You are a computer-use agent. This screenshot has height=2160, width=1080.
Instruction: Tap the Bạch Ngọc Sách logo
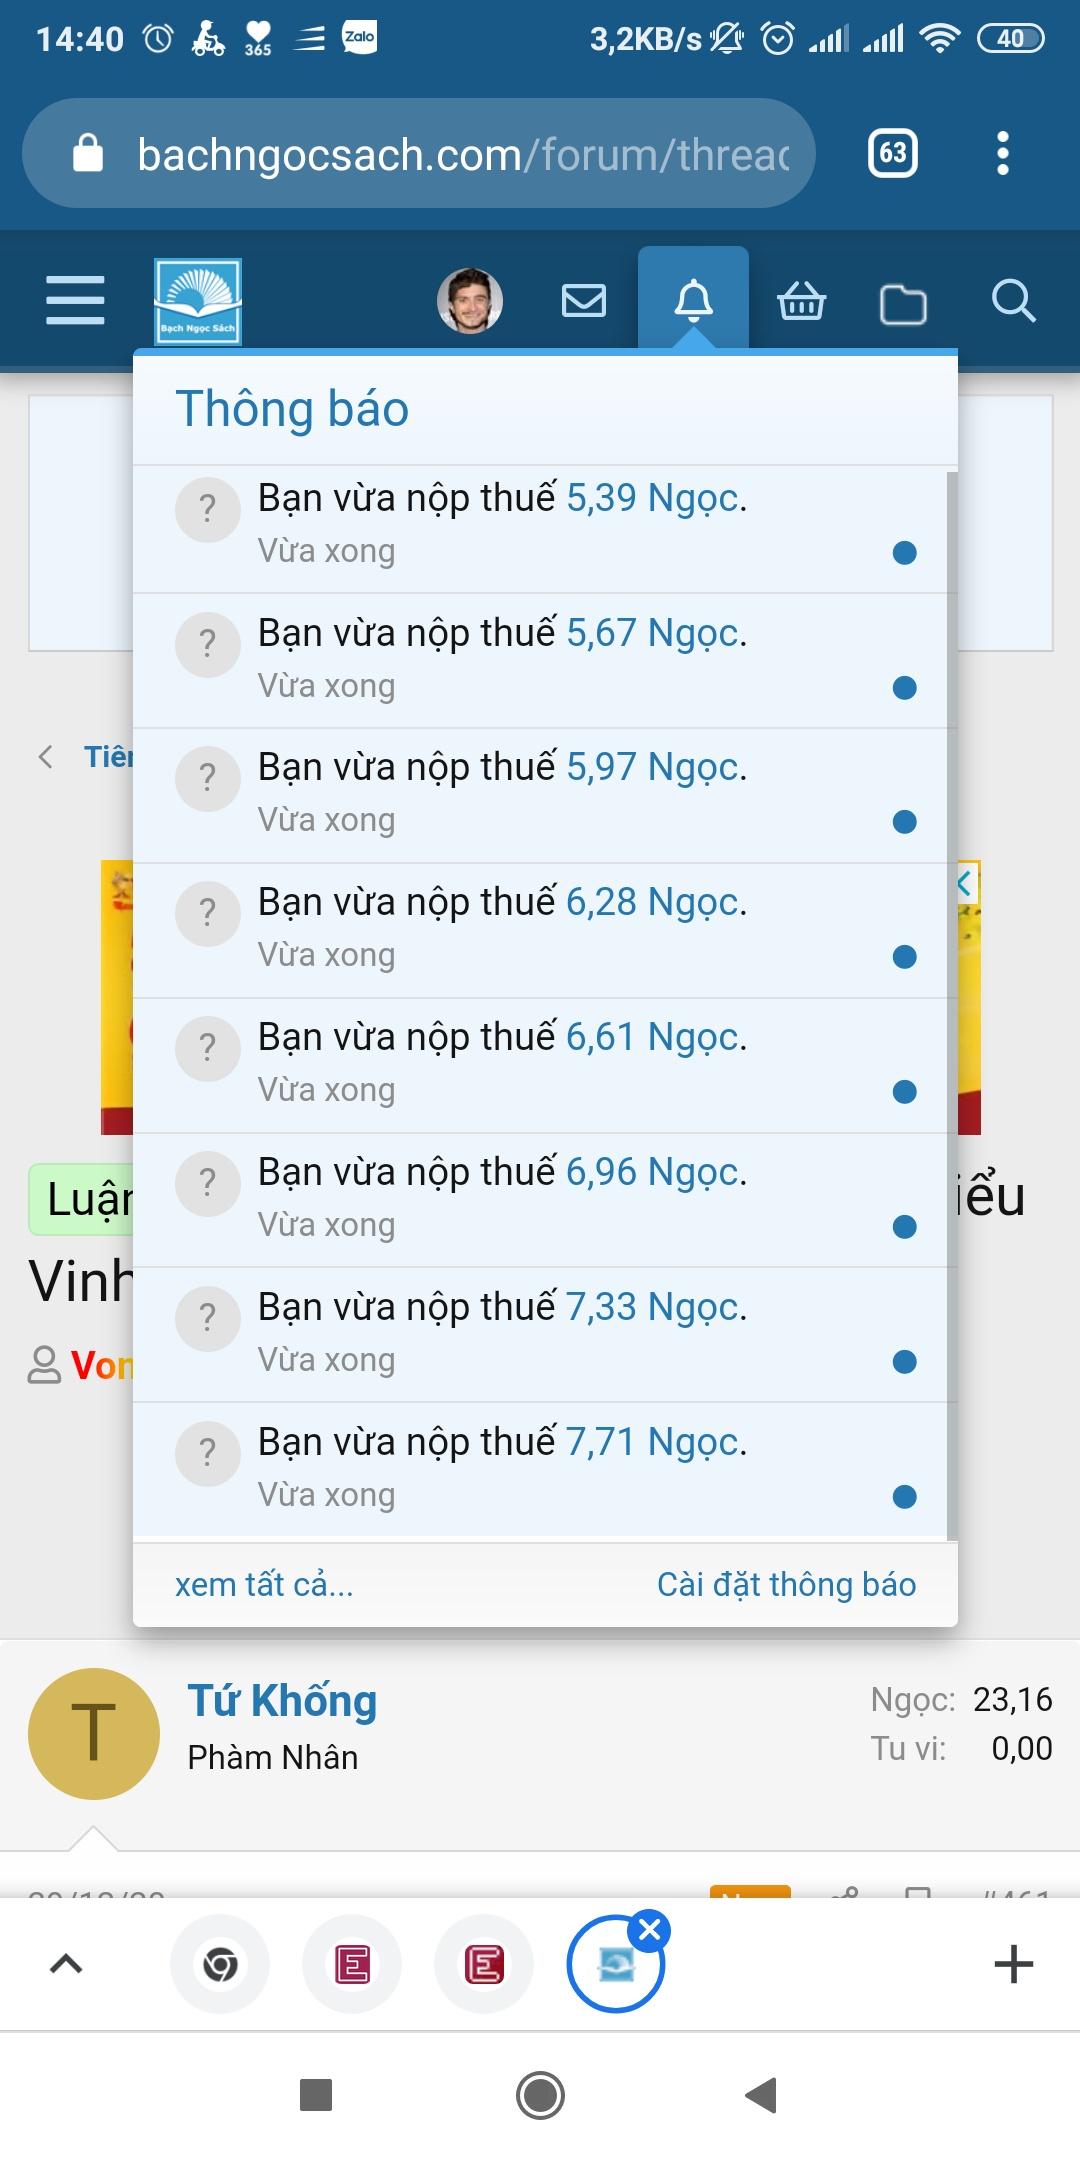(x=198, y=301)
